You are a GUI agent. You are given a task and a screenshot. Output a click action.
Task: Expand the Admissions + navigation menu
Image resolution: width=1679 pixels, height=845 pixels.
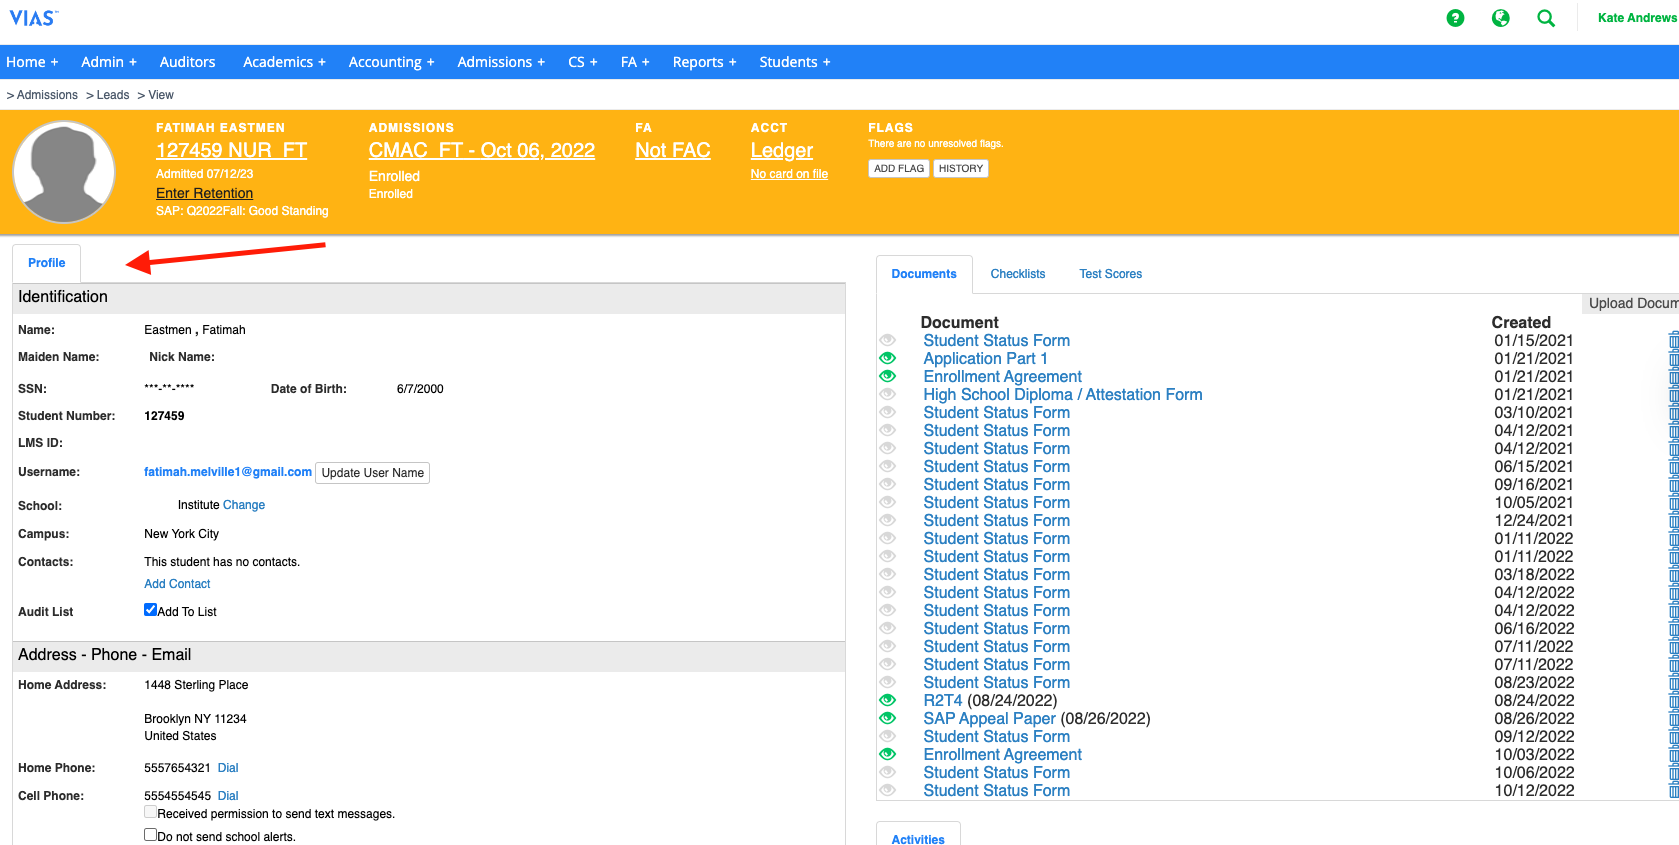(500, 62)
